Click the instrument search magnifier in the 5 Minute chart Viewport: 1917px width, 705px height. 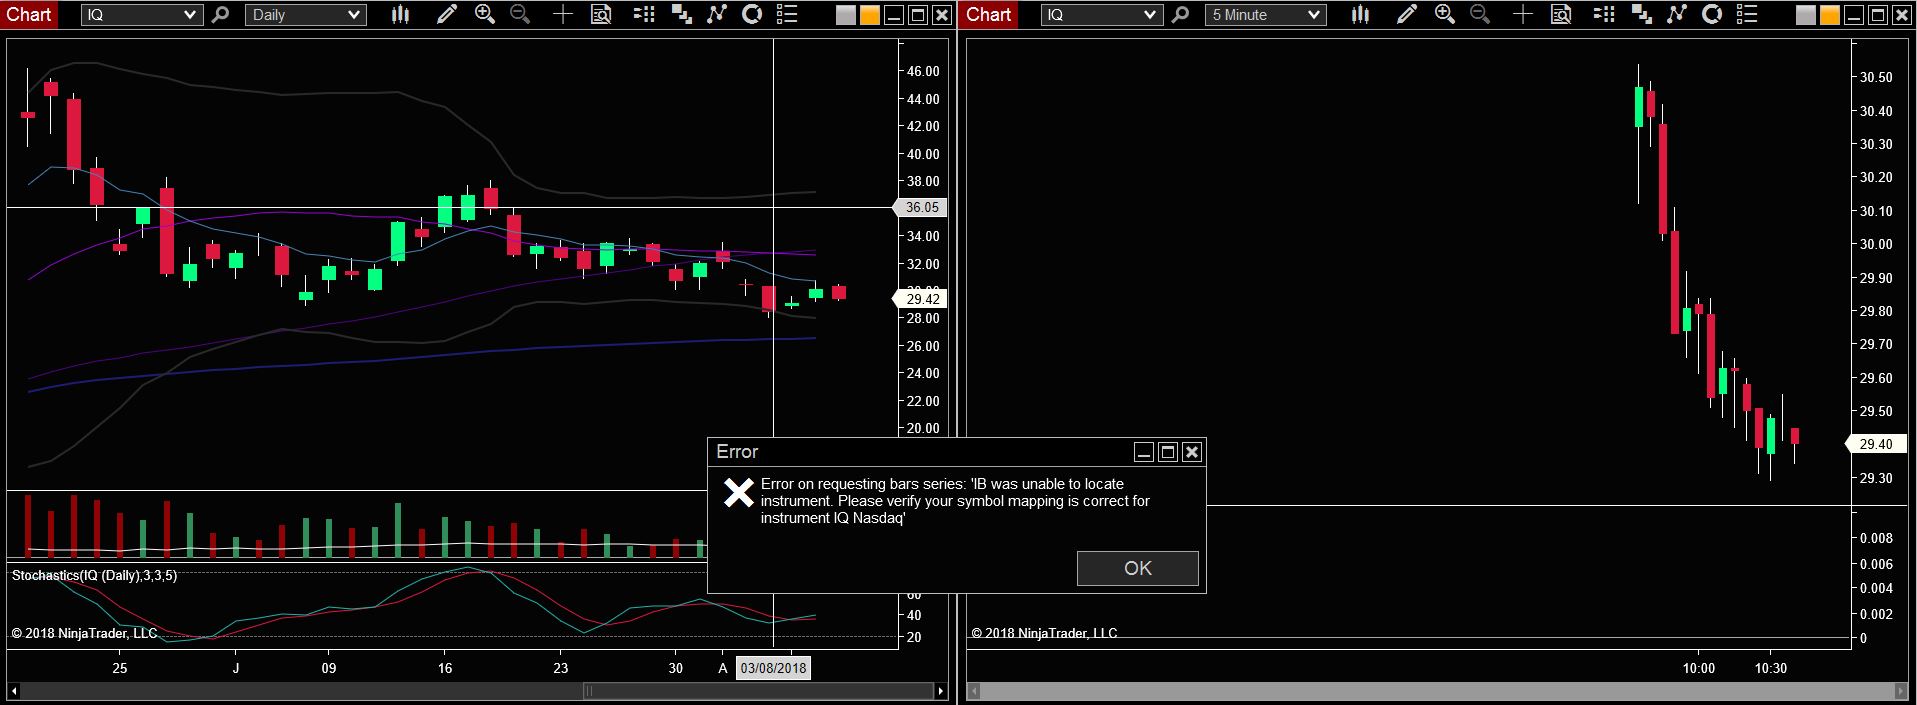point(1181,15)
